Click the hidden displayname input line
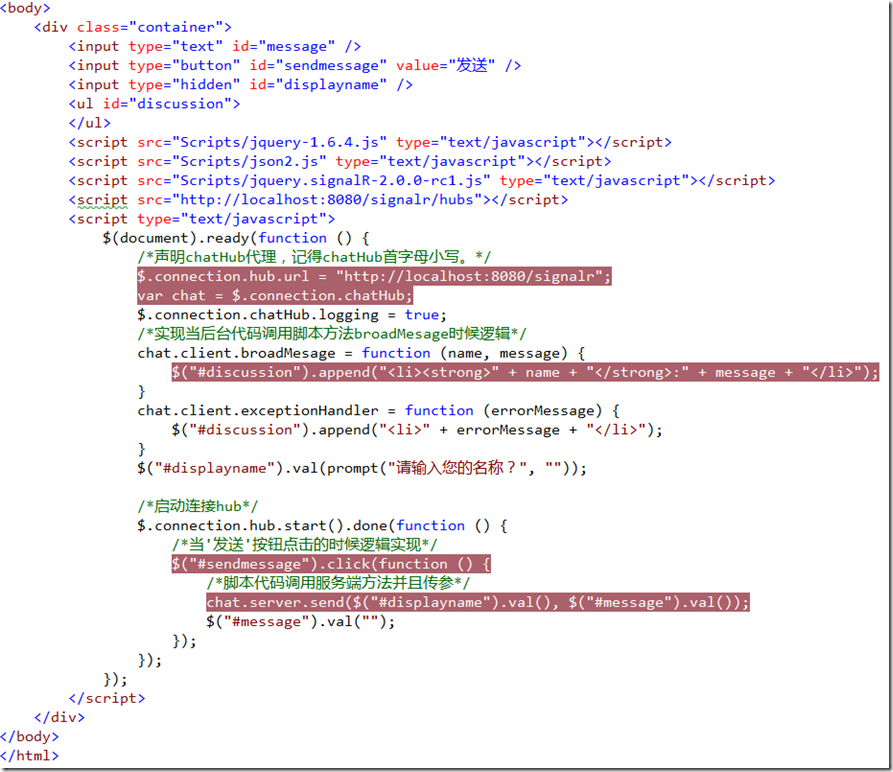 tap(240, 85)
